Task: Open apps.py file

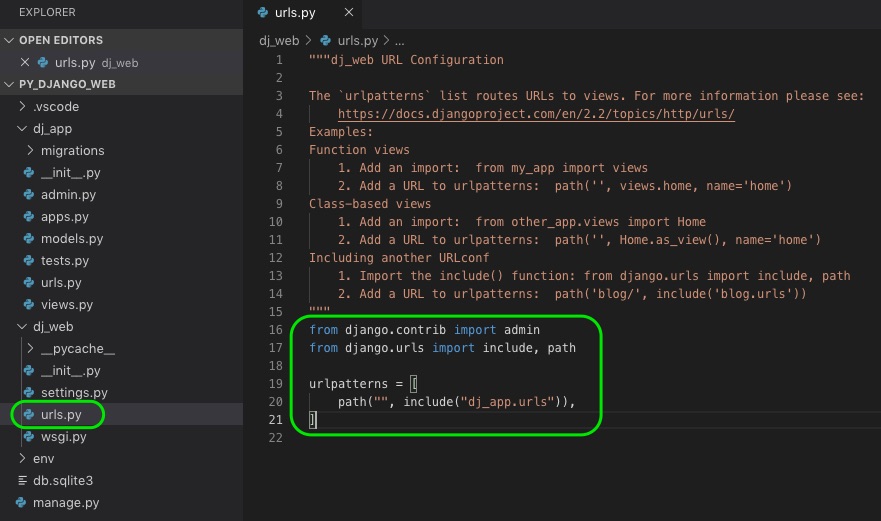Action: tap(65, 216)
